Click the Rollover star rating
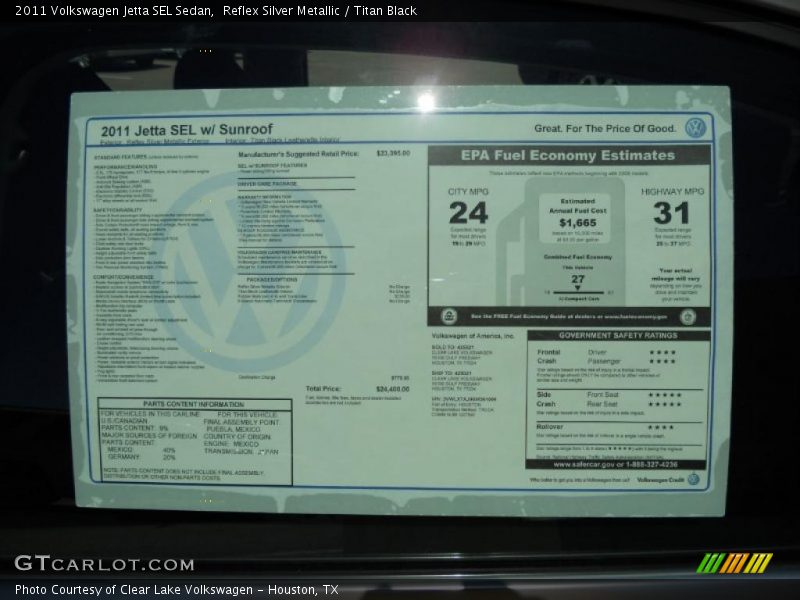800x600 pixels. (661, 427)
